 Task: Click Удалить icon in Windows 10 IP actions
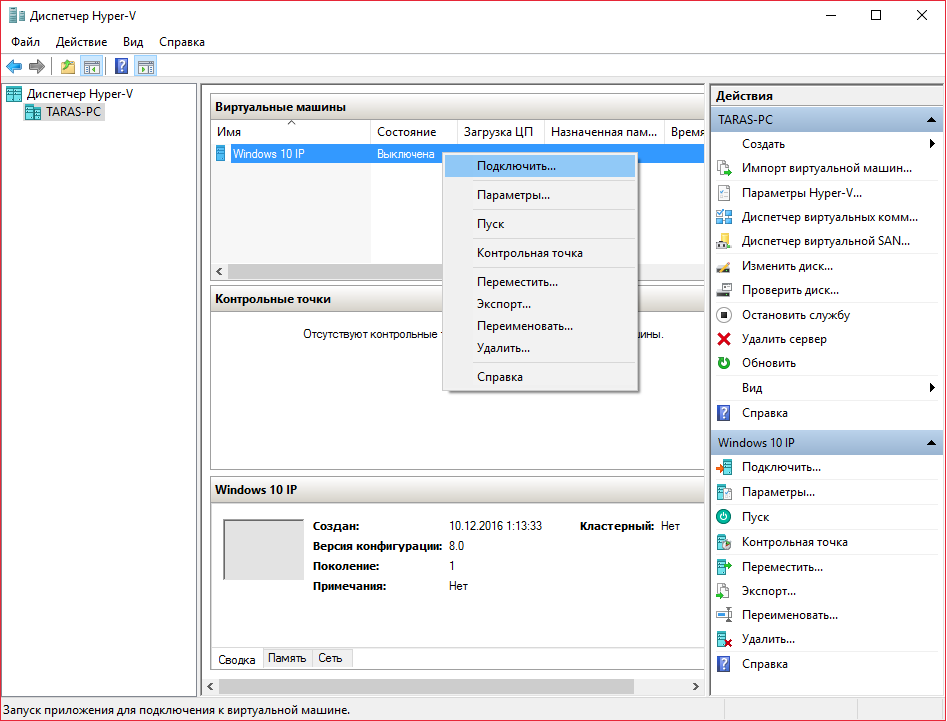724,639
